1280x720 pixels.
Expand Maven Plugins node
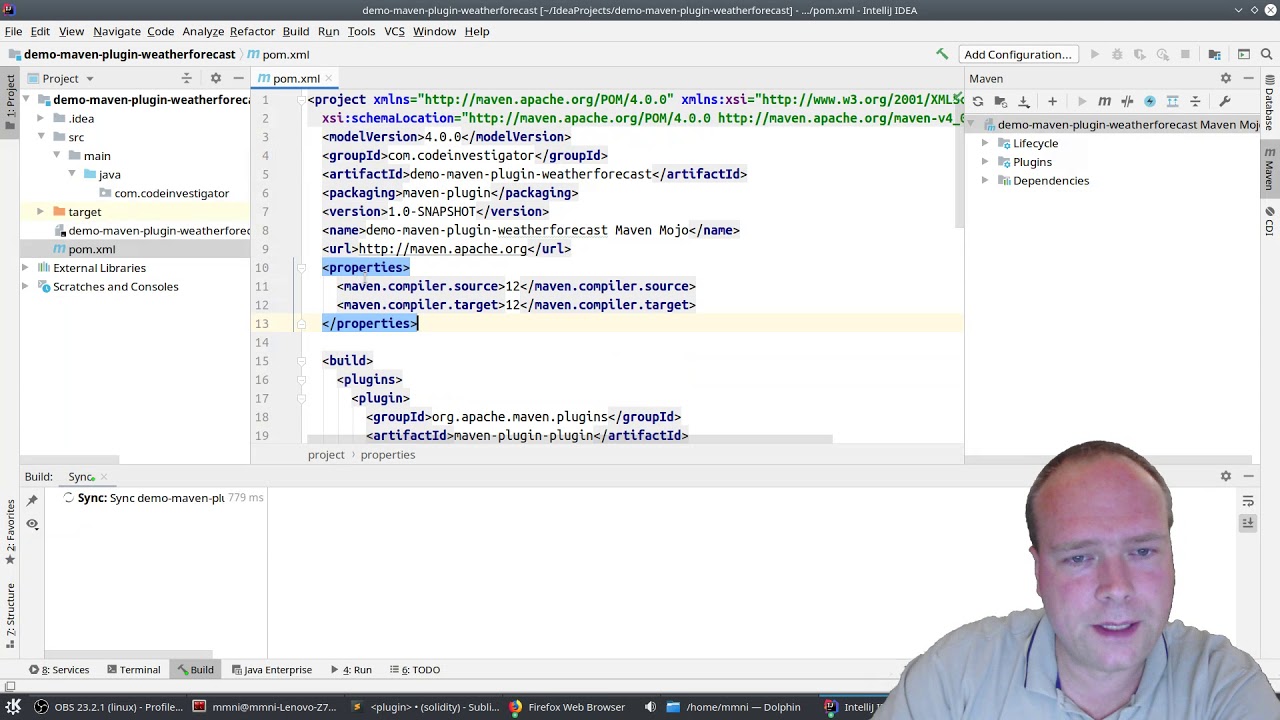pyautogui.click(x=985, y=162)
